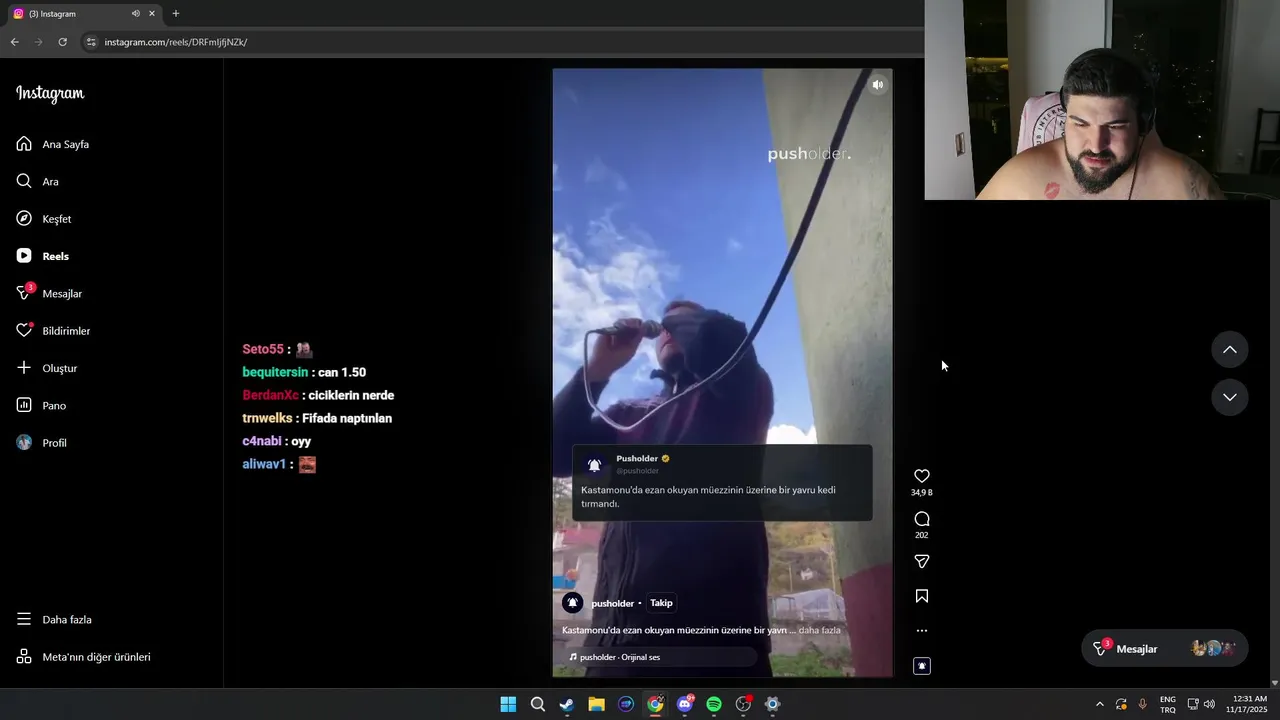The image size is (1280, 720).
Task: Open Steam from taskbar
Action: coord(567,704)
